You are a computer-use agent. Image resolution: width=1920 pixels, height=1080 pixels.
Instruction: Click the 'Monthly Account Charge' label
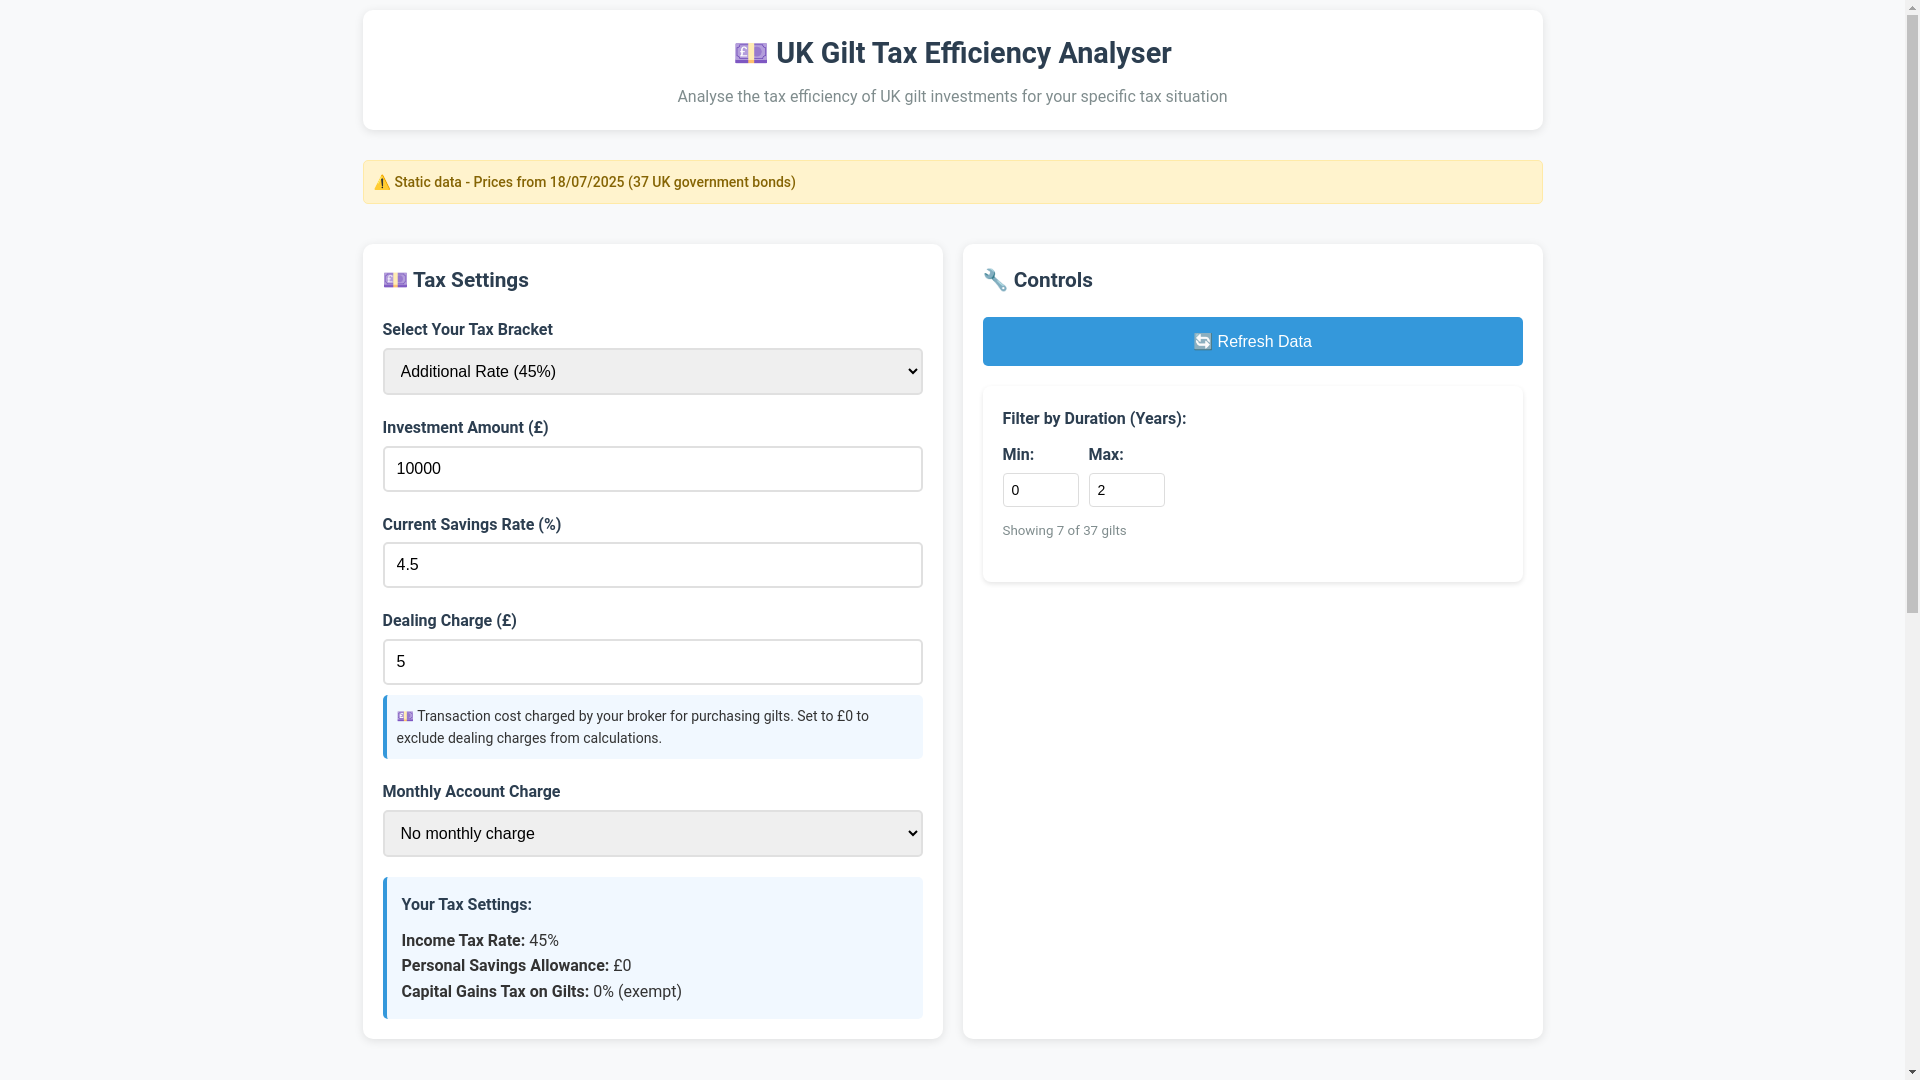(x=471, y=792)
